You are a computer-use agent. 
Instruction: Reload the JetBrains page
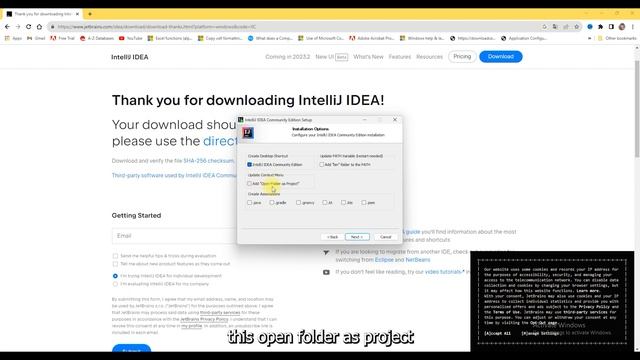(x=29, y=27)
